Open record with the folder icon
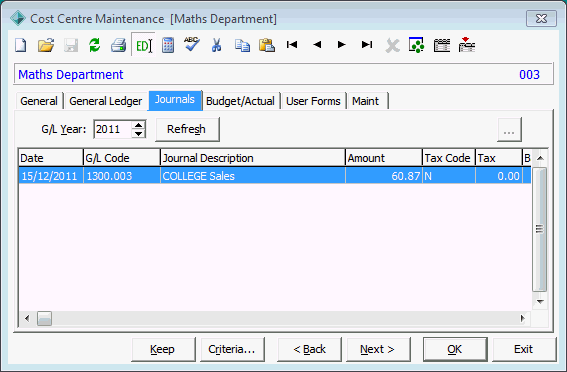567x372 pixels. [x=46, y=46]
